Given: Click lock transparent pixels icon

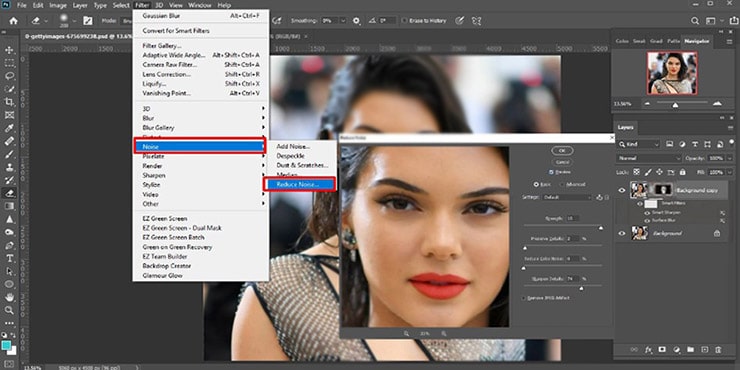Looking at the screenshot, I should pyautogui.click(x=637, y=172).
